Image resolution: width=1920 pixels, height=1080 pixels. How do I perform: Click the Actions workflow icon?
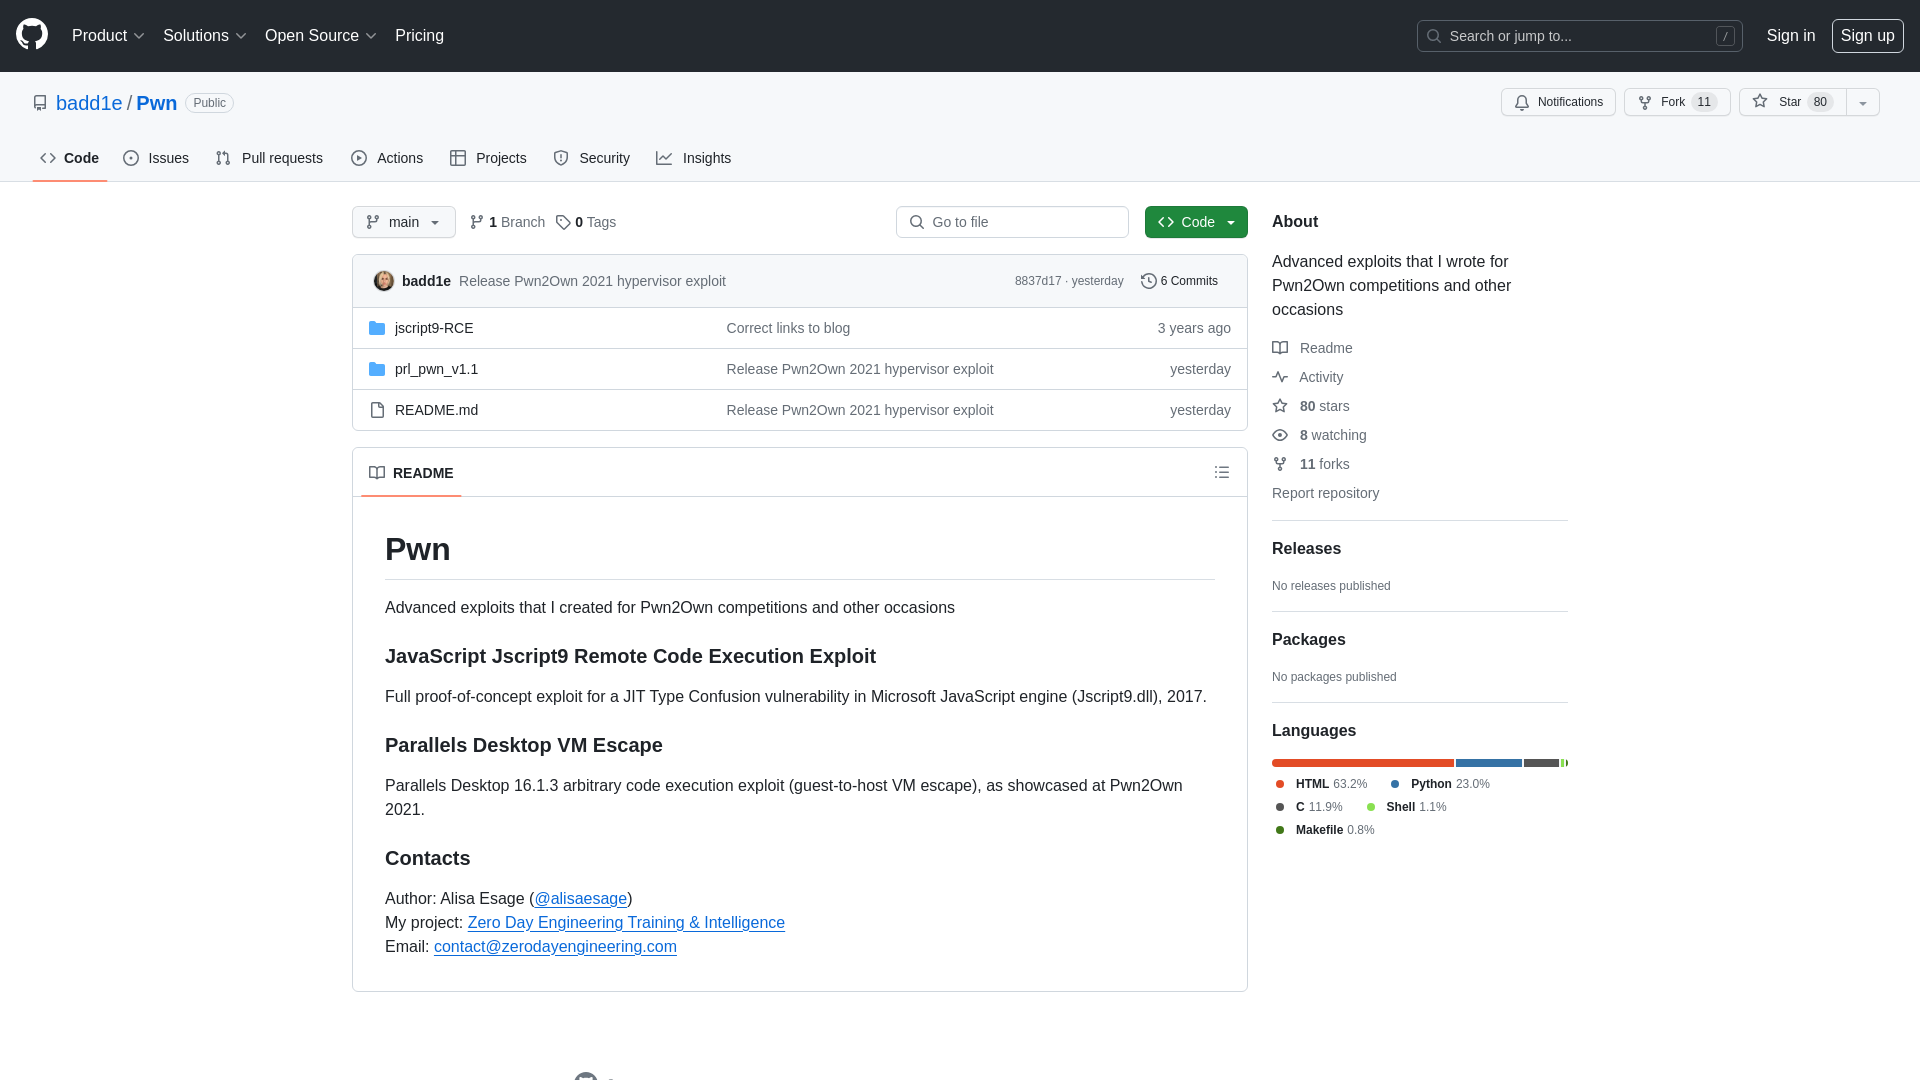click(359, 158)
